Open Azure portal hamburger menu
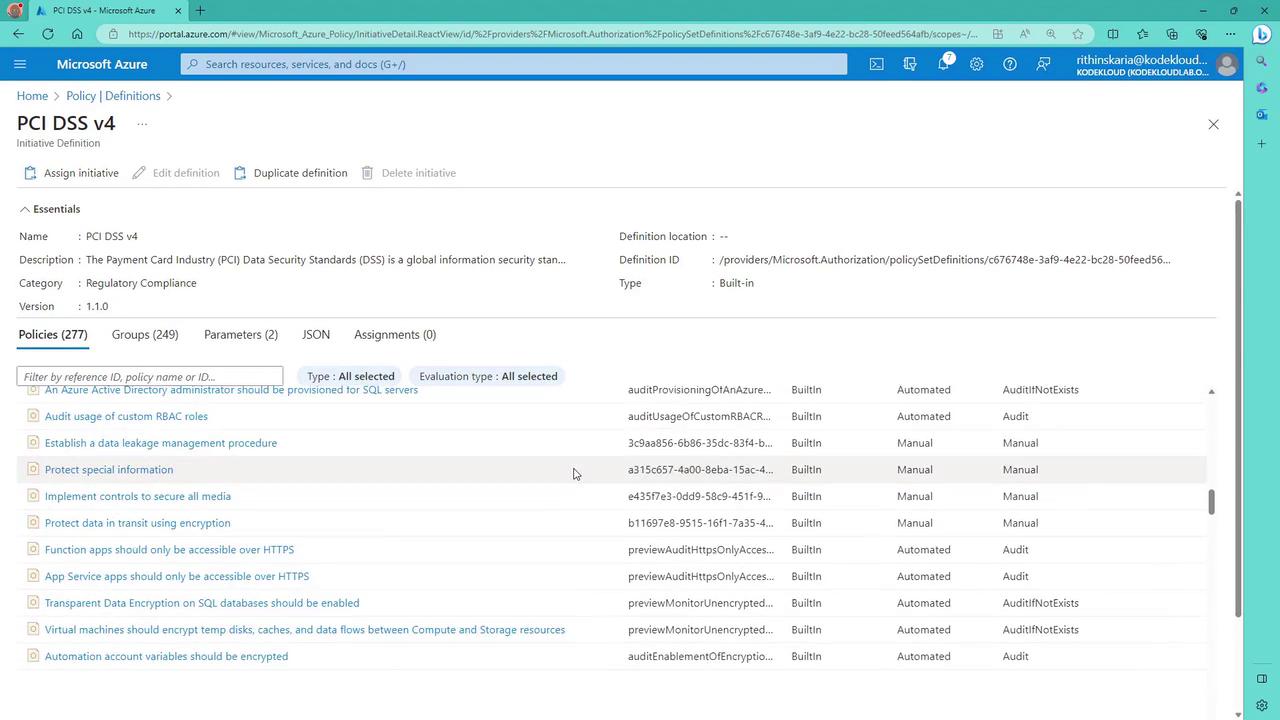1280x720 pixels. coord(20,64)
